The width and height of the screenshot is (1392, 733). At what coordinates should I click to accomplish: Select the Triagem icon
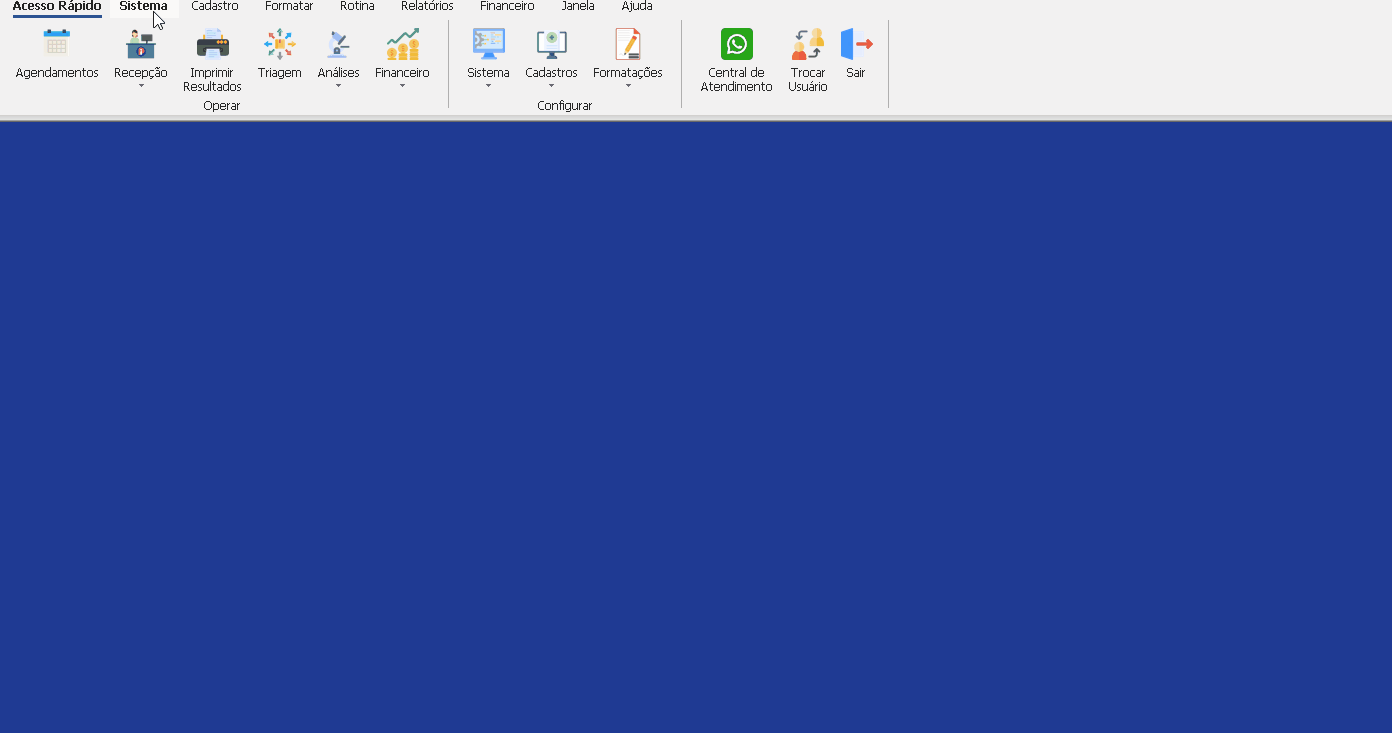(x=279, y=44)
